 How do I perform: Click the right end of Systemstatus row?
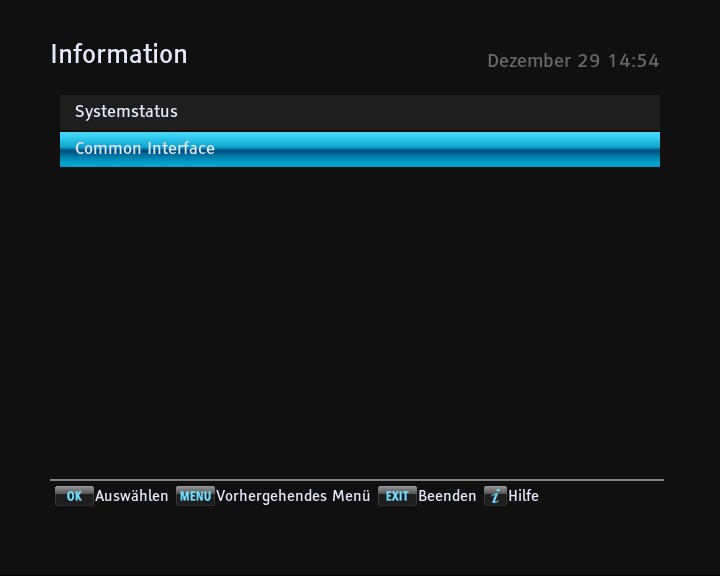pos(640,112)
